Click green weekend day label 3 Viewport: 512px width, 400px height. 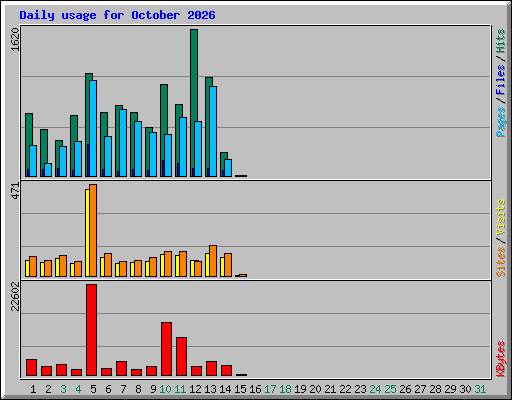[x=63, y=389]
